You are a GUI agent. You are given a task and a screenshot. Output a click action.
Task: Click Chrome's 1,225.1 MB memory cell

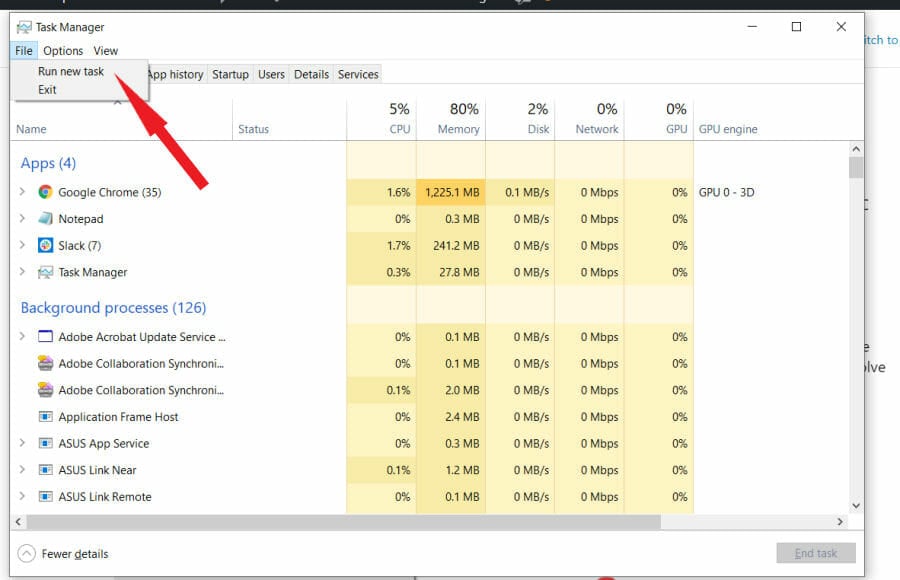(x=451, y=192)
